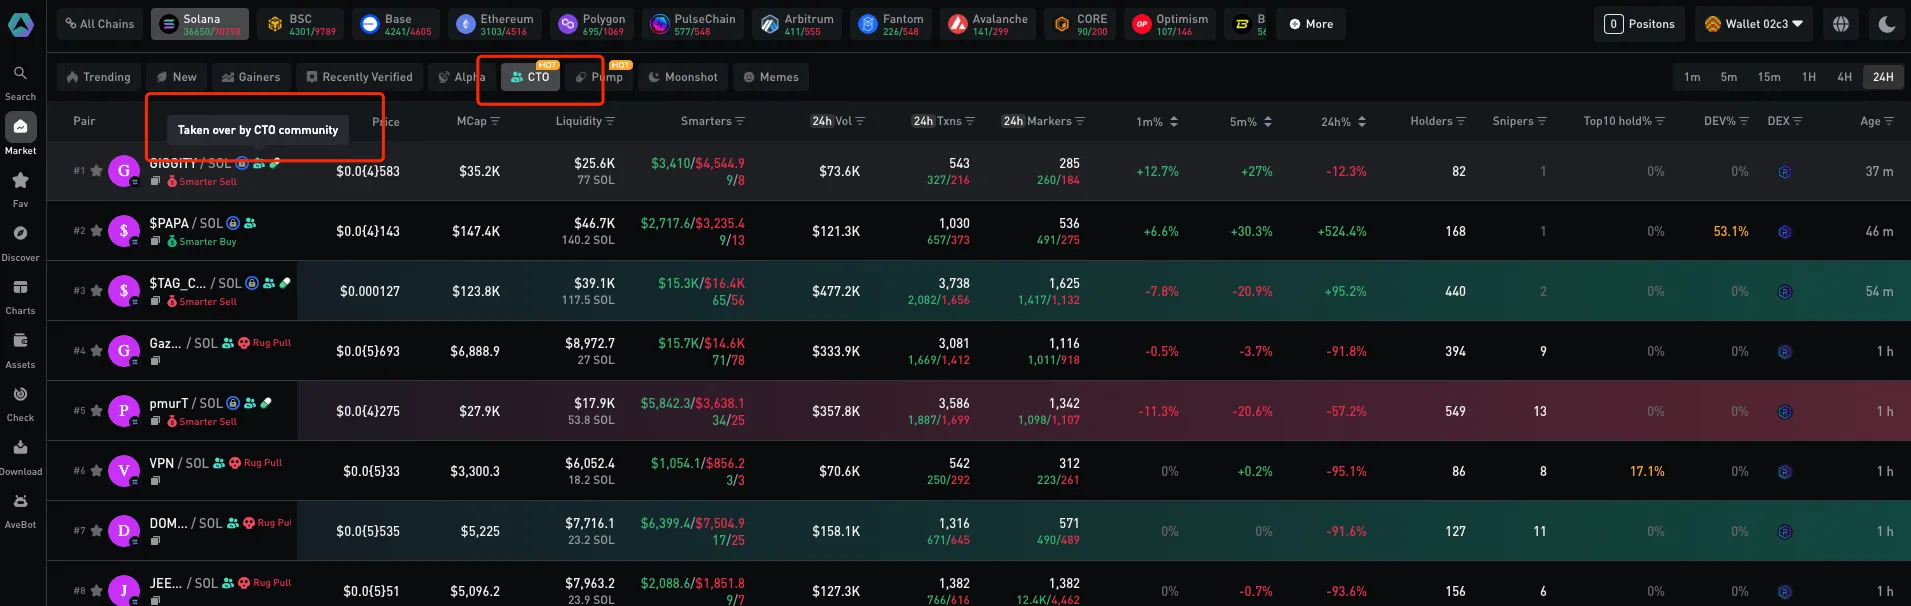Open the $TAG_C... / SOL pair row
The height and width of the screenshot is (606, 1911).
180,283
